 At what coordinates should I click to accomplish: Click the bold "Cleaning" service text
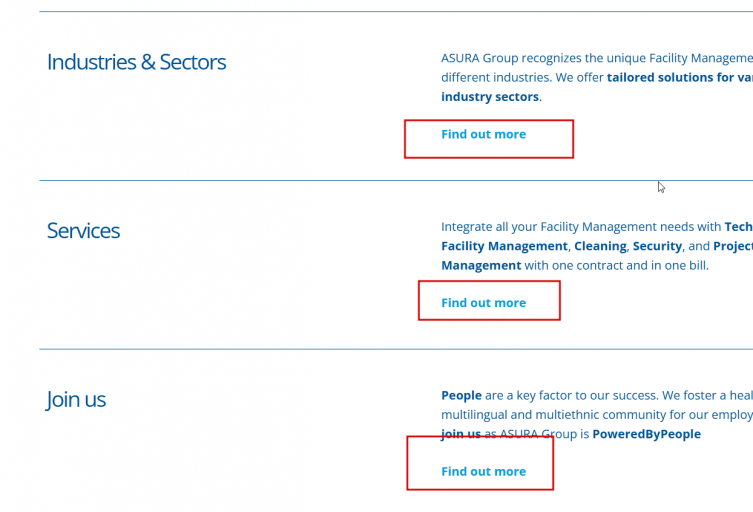tap(600, 246)
